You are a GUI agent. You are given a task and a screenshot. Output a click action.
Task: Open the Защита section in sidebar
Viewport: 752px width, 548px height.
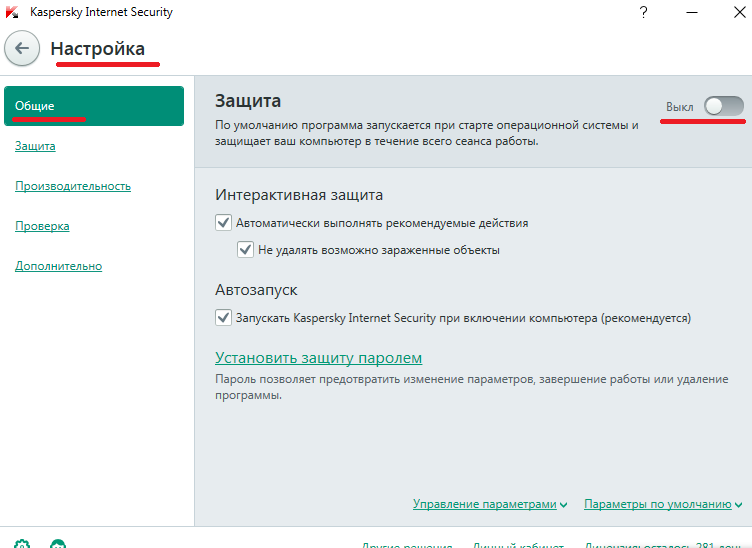[35, 146]
